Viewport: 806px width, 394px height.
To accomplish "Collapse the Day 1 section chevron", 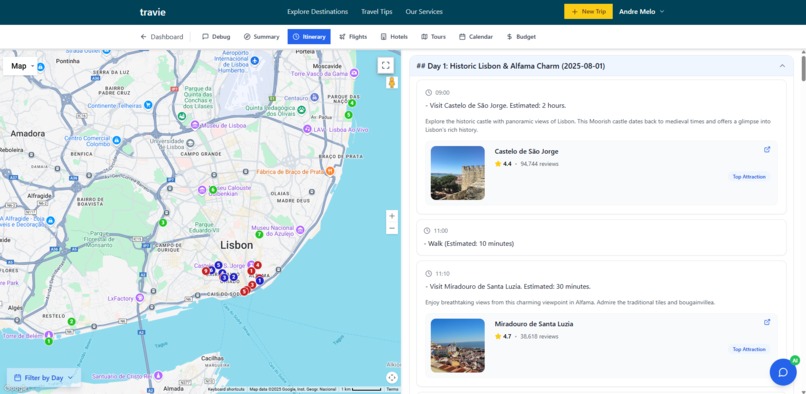I will coord(782,66).
